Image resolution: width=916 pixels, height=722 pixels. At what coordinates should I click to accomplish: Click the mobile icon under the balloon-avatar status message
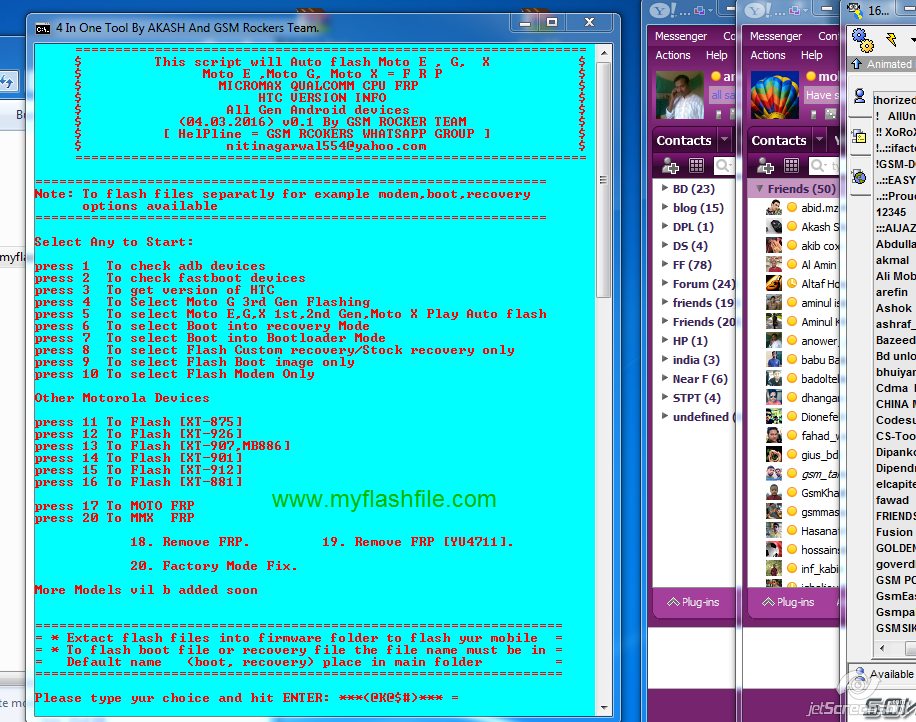(x=814, y=114)
